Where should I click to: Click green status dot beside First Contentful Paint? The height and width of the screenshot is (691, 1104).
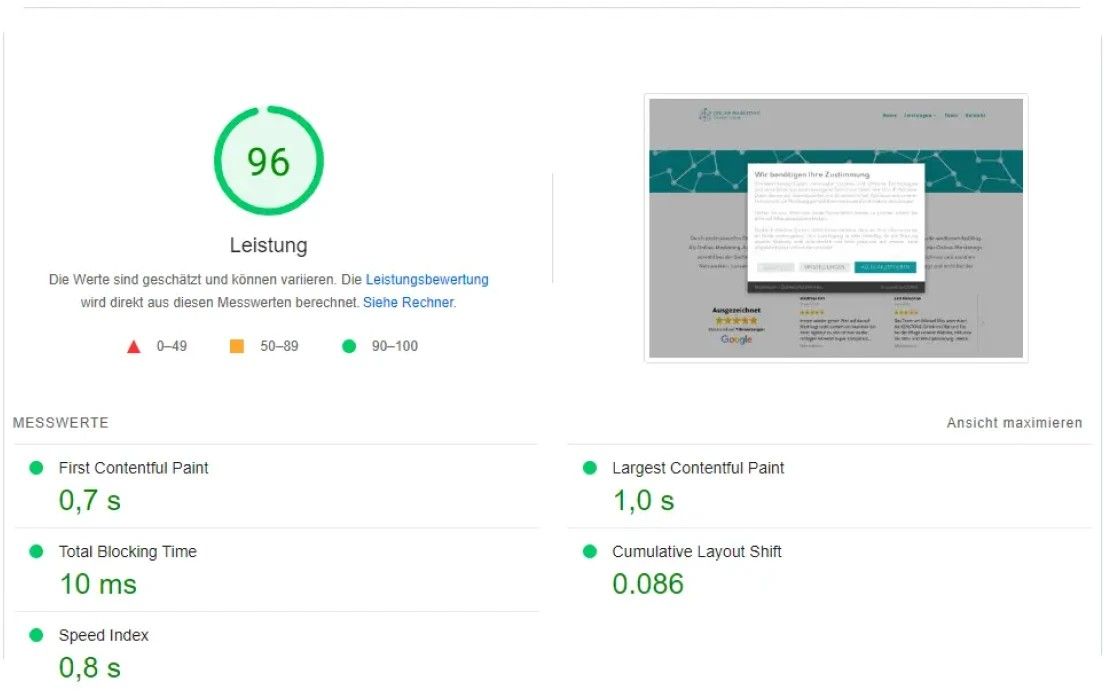click(37, 468)
